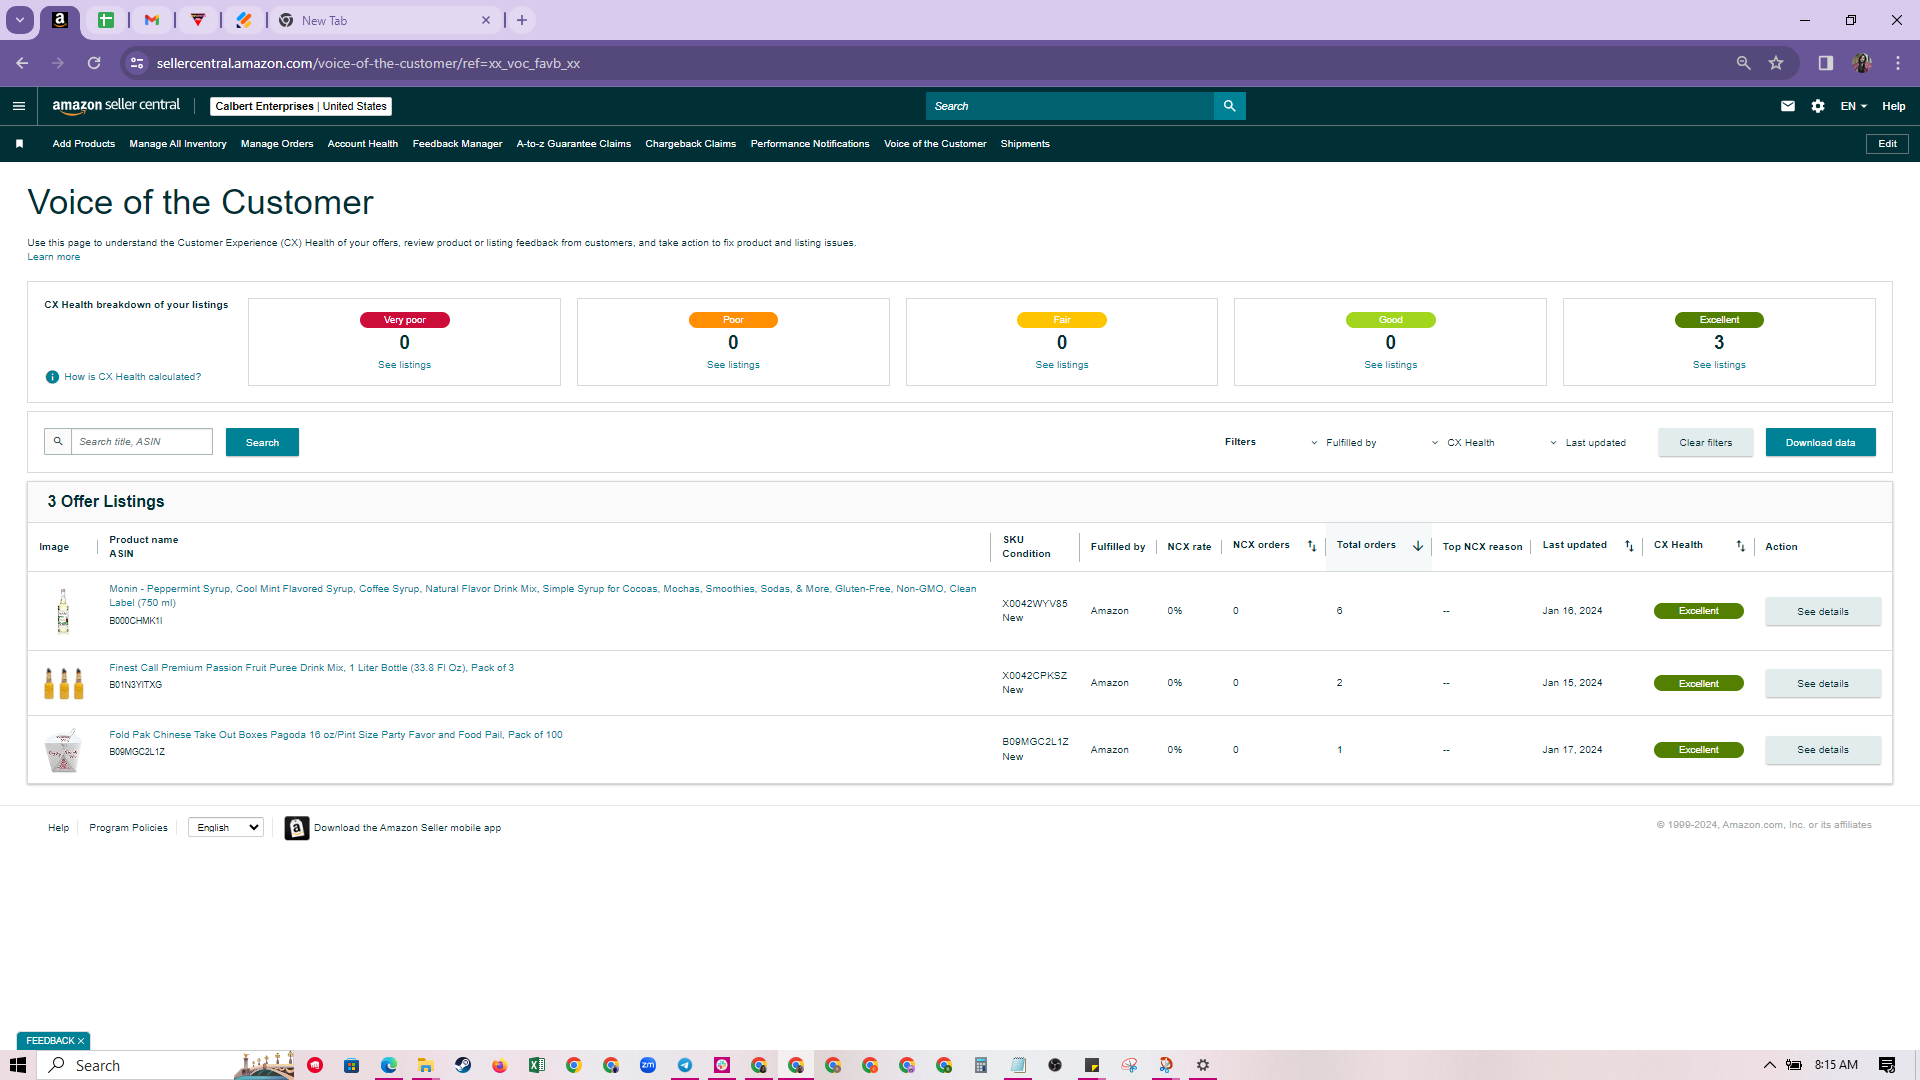Open Steam from the taskbar

[x=463, y=1065]
